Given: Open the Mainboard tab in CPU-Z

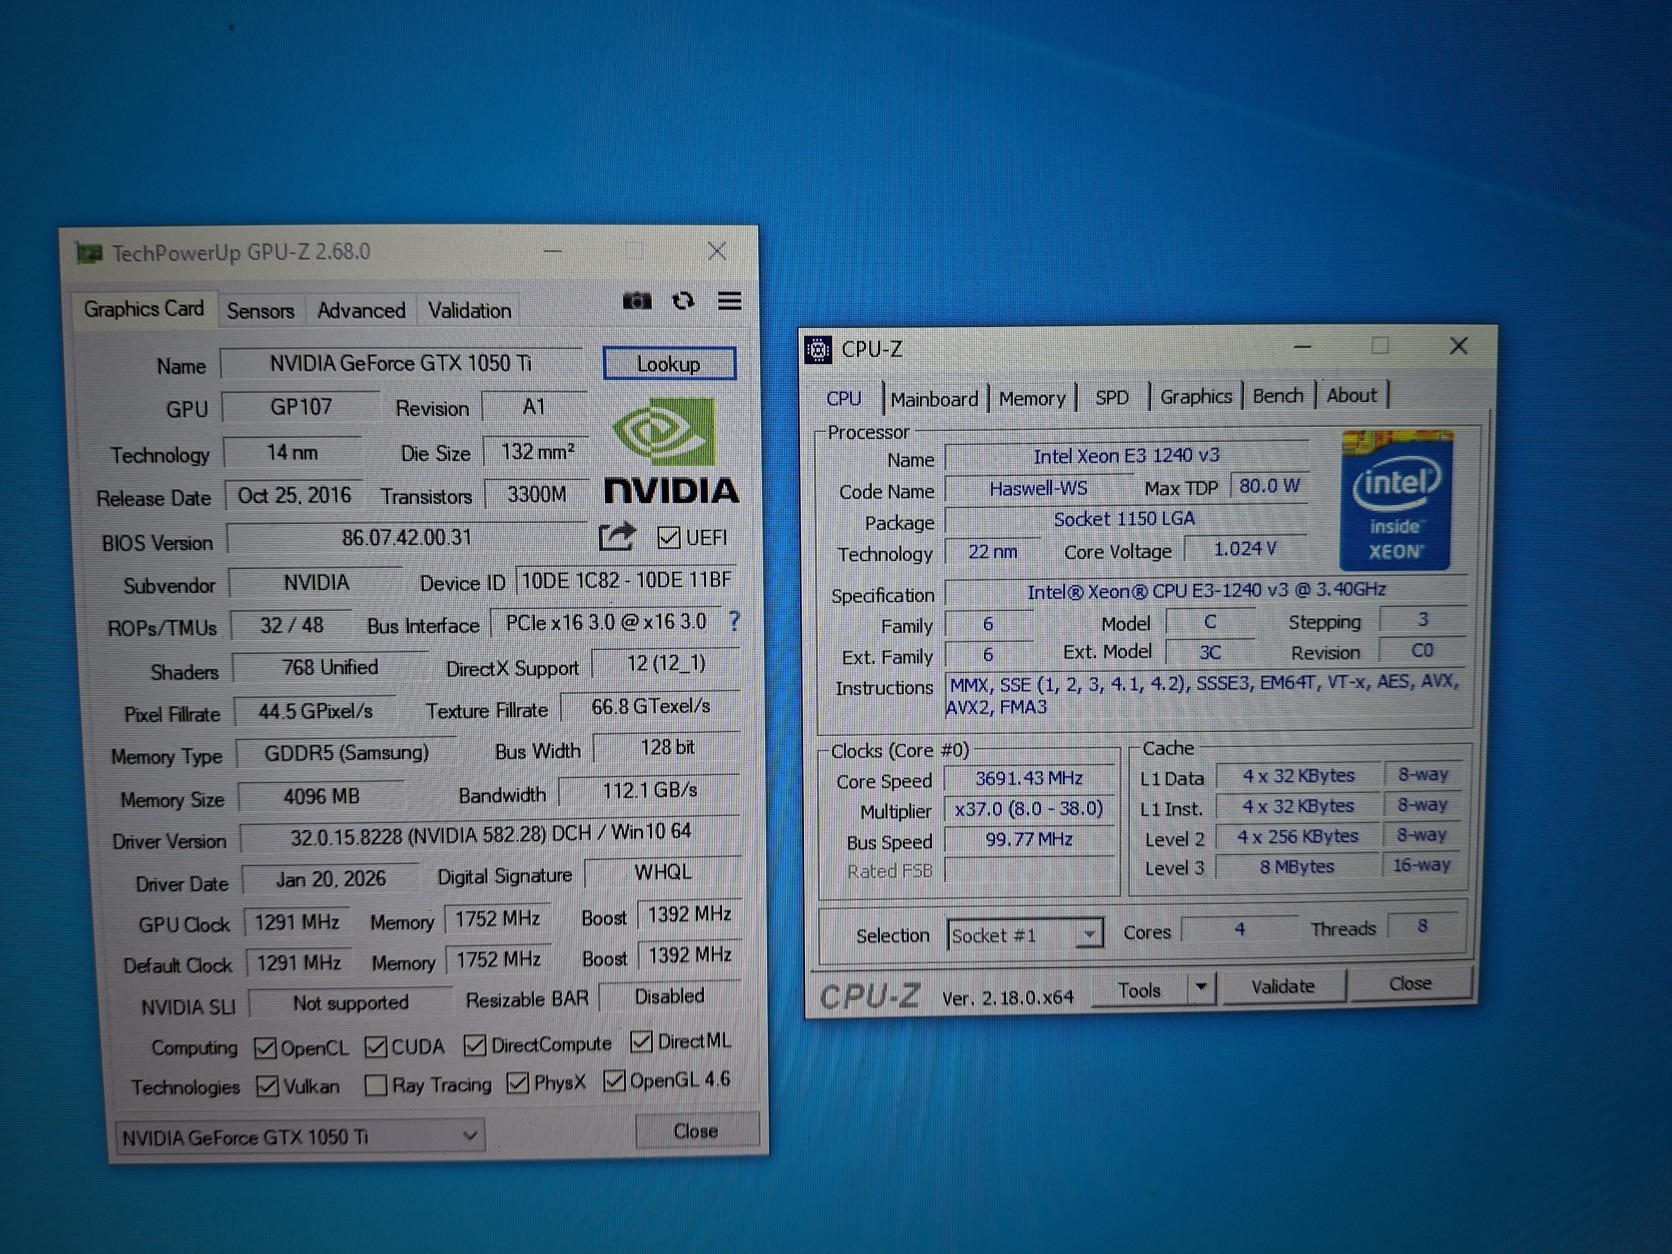Looking at the screenshot, I should [x=934, y=399].
